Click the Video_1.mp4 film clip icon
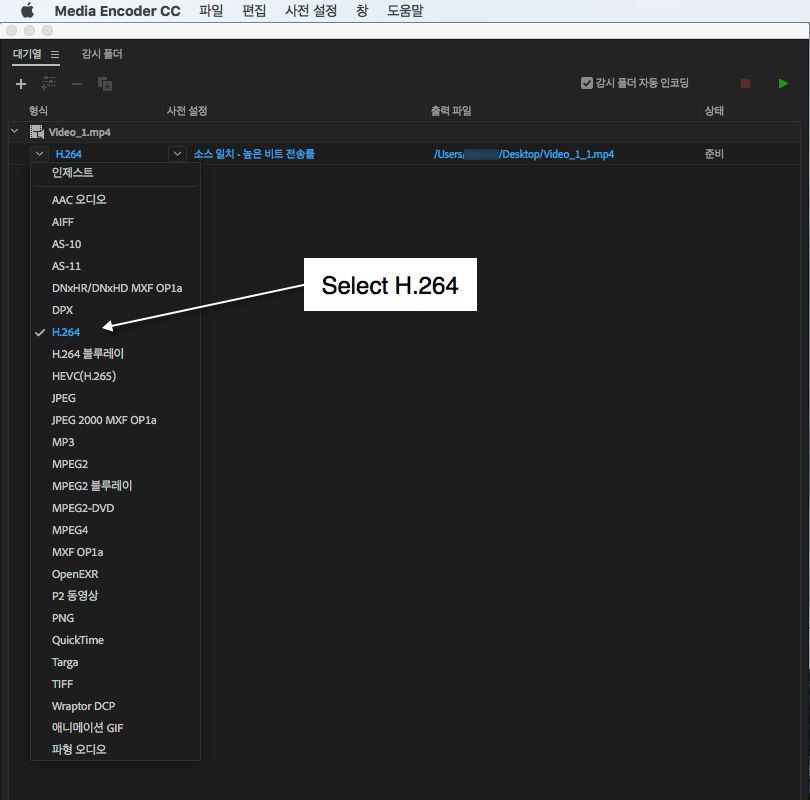 pos(37,132)
